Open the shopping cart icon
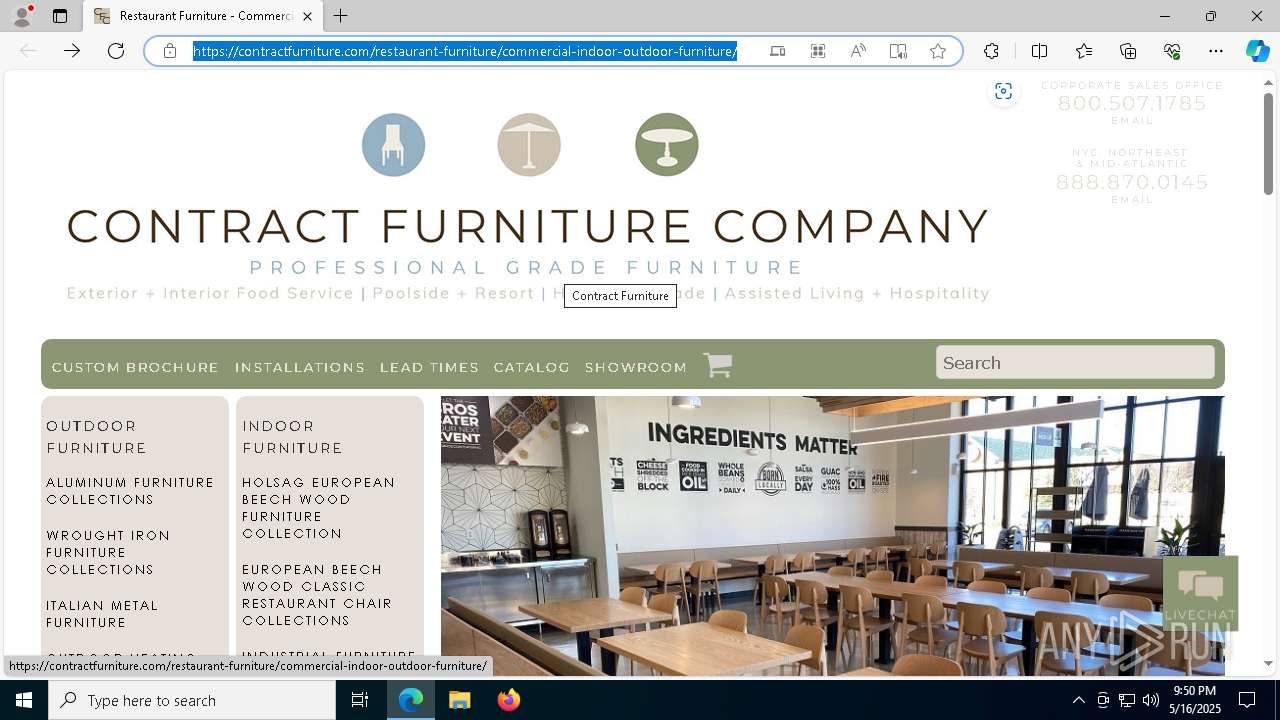Screen dimensions: 1280x720 [717, 365]
